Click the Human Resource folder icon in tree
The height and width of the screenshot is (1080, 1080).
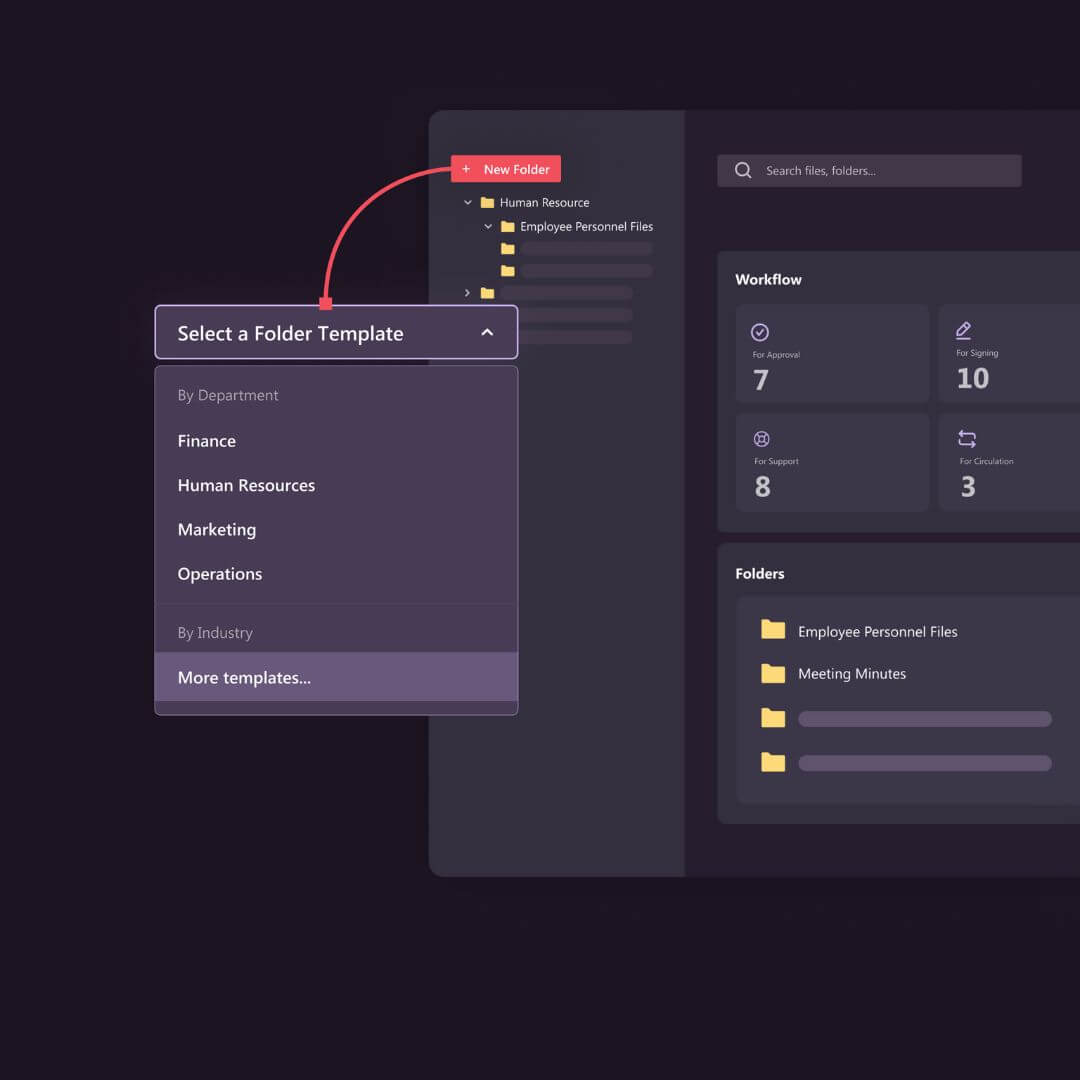[x=487, y=202]
